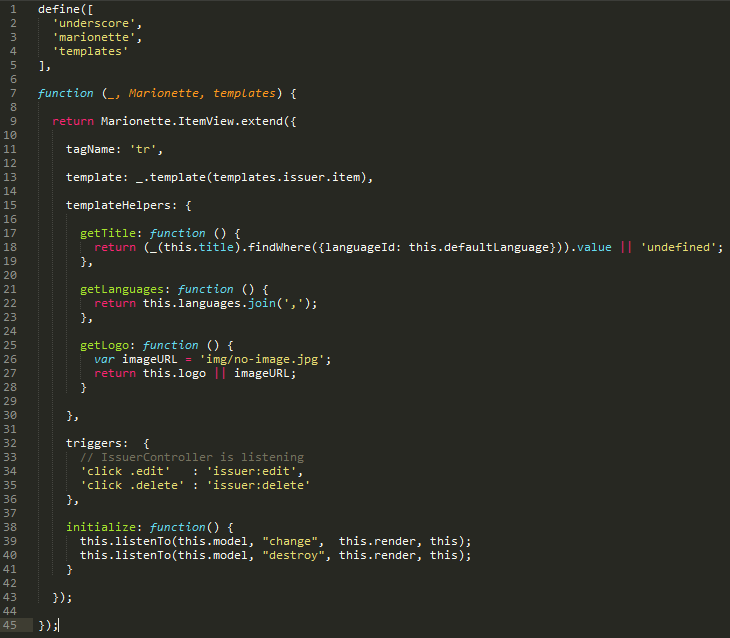Click the 'click .edit' string
Screen dimensions: 730x638
[x=125, y=471]
